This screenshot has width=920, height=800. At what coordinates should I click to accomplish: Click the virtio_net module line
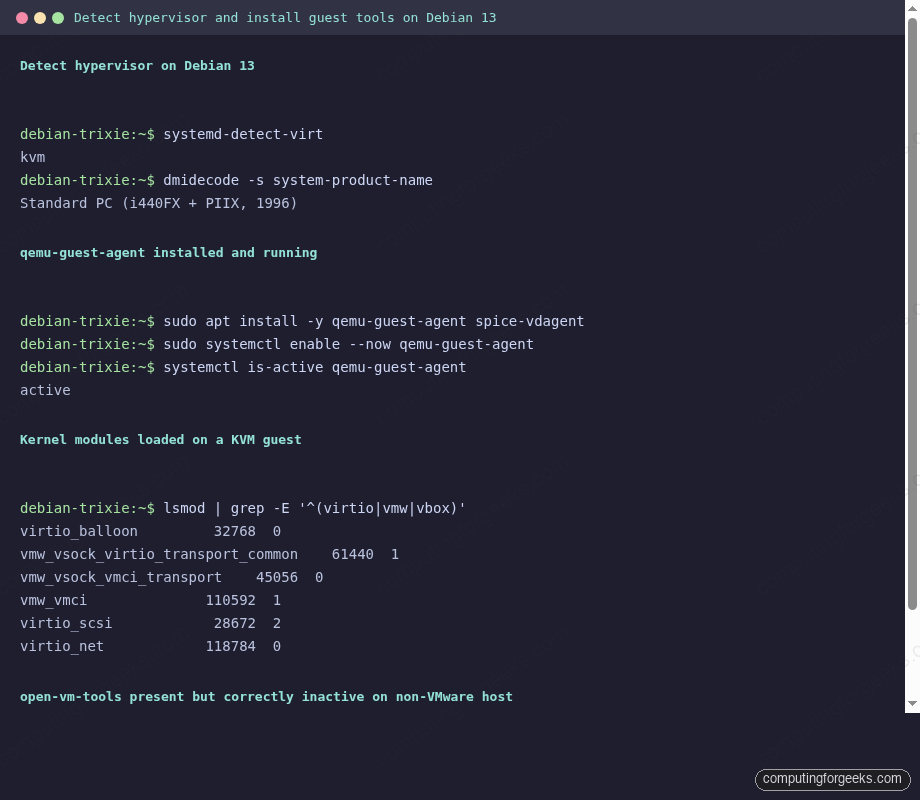150,646
